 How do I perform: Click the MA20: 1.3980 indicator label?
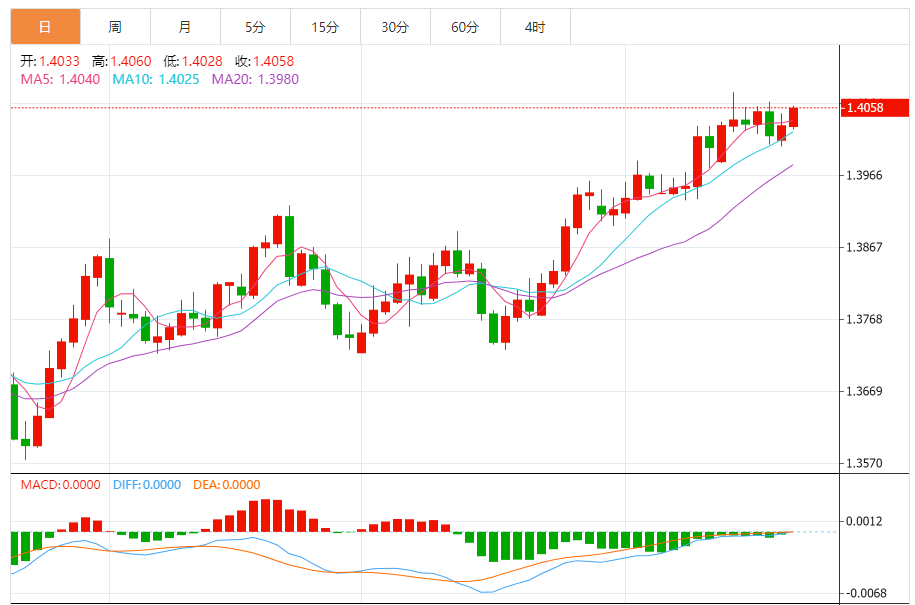255,79
